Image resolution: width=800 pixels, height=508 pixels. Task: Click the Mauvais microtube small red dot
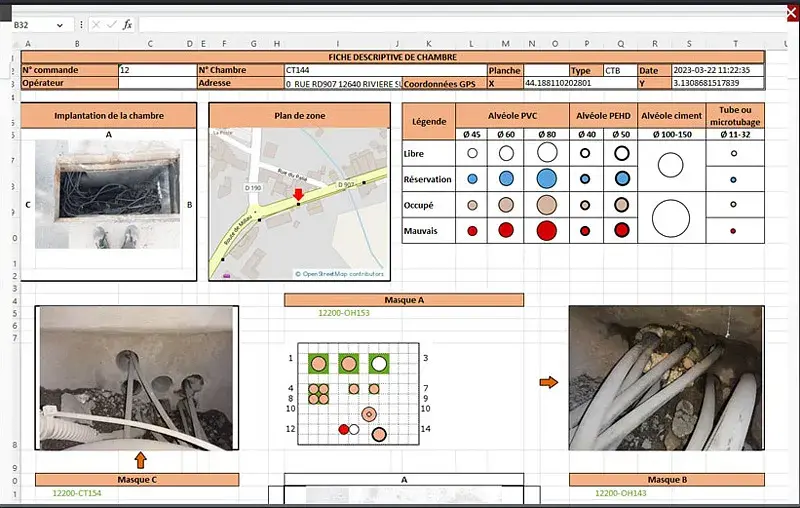tap(733, 231)
